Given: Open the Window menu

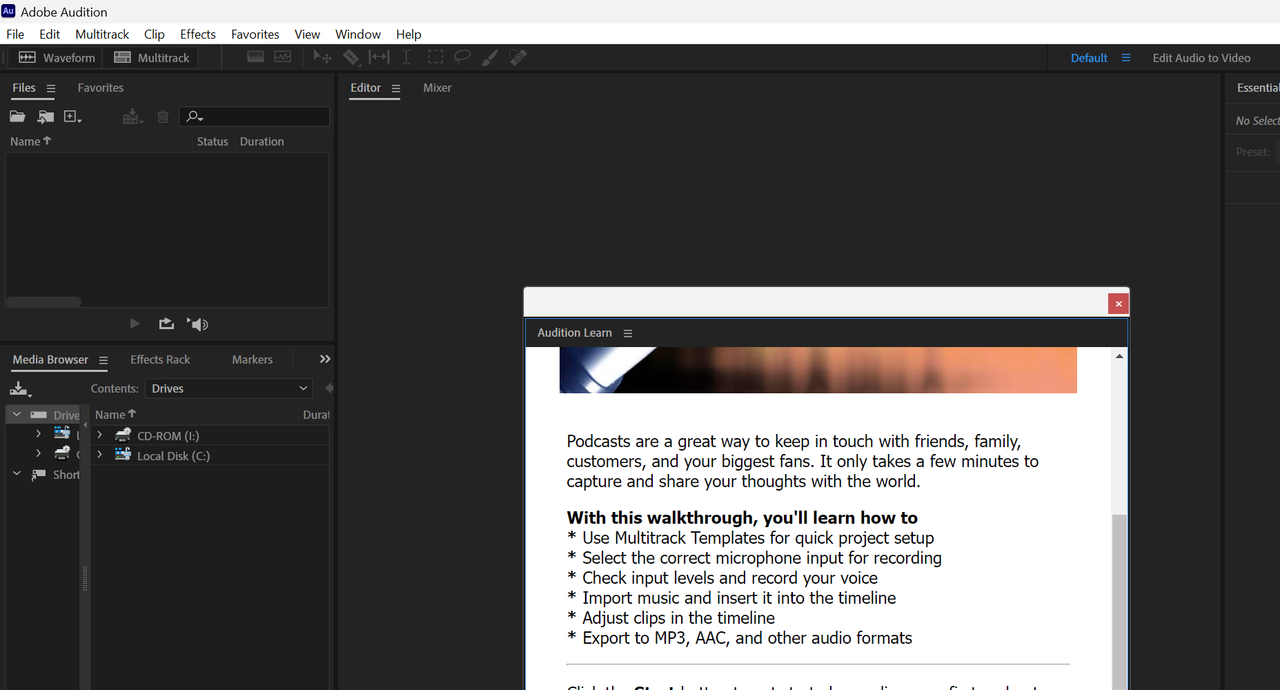Looking at the screenshot, I should [358, 34].
